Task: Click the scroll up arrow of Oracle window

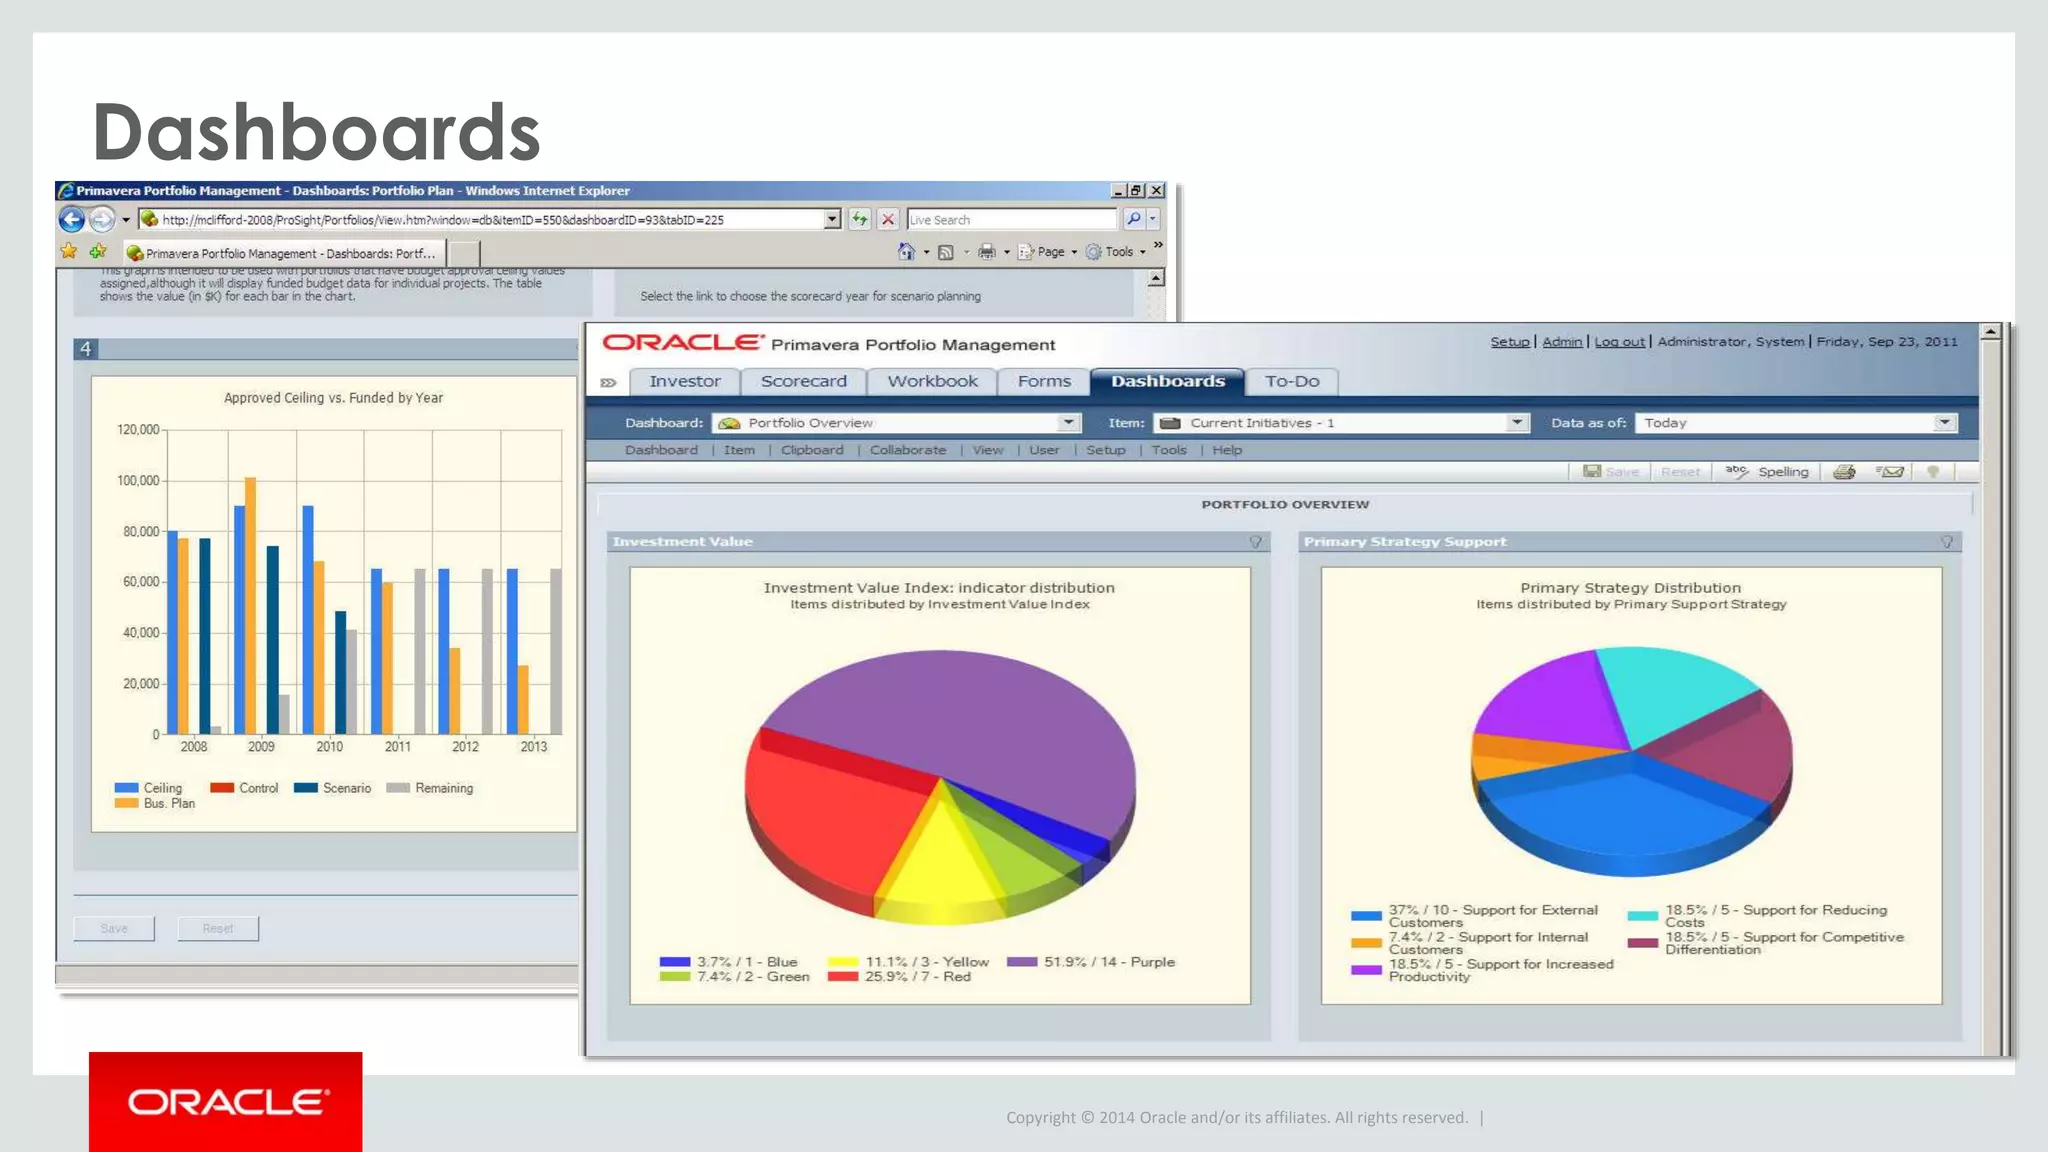Action: tap(1991, 332)
